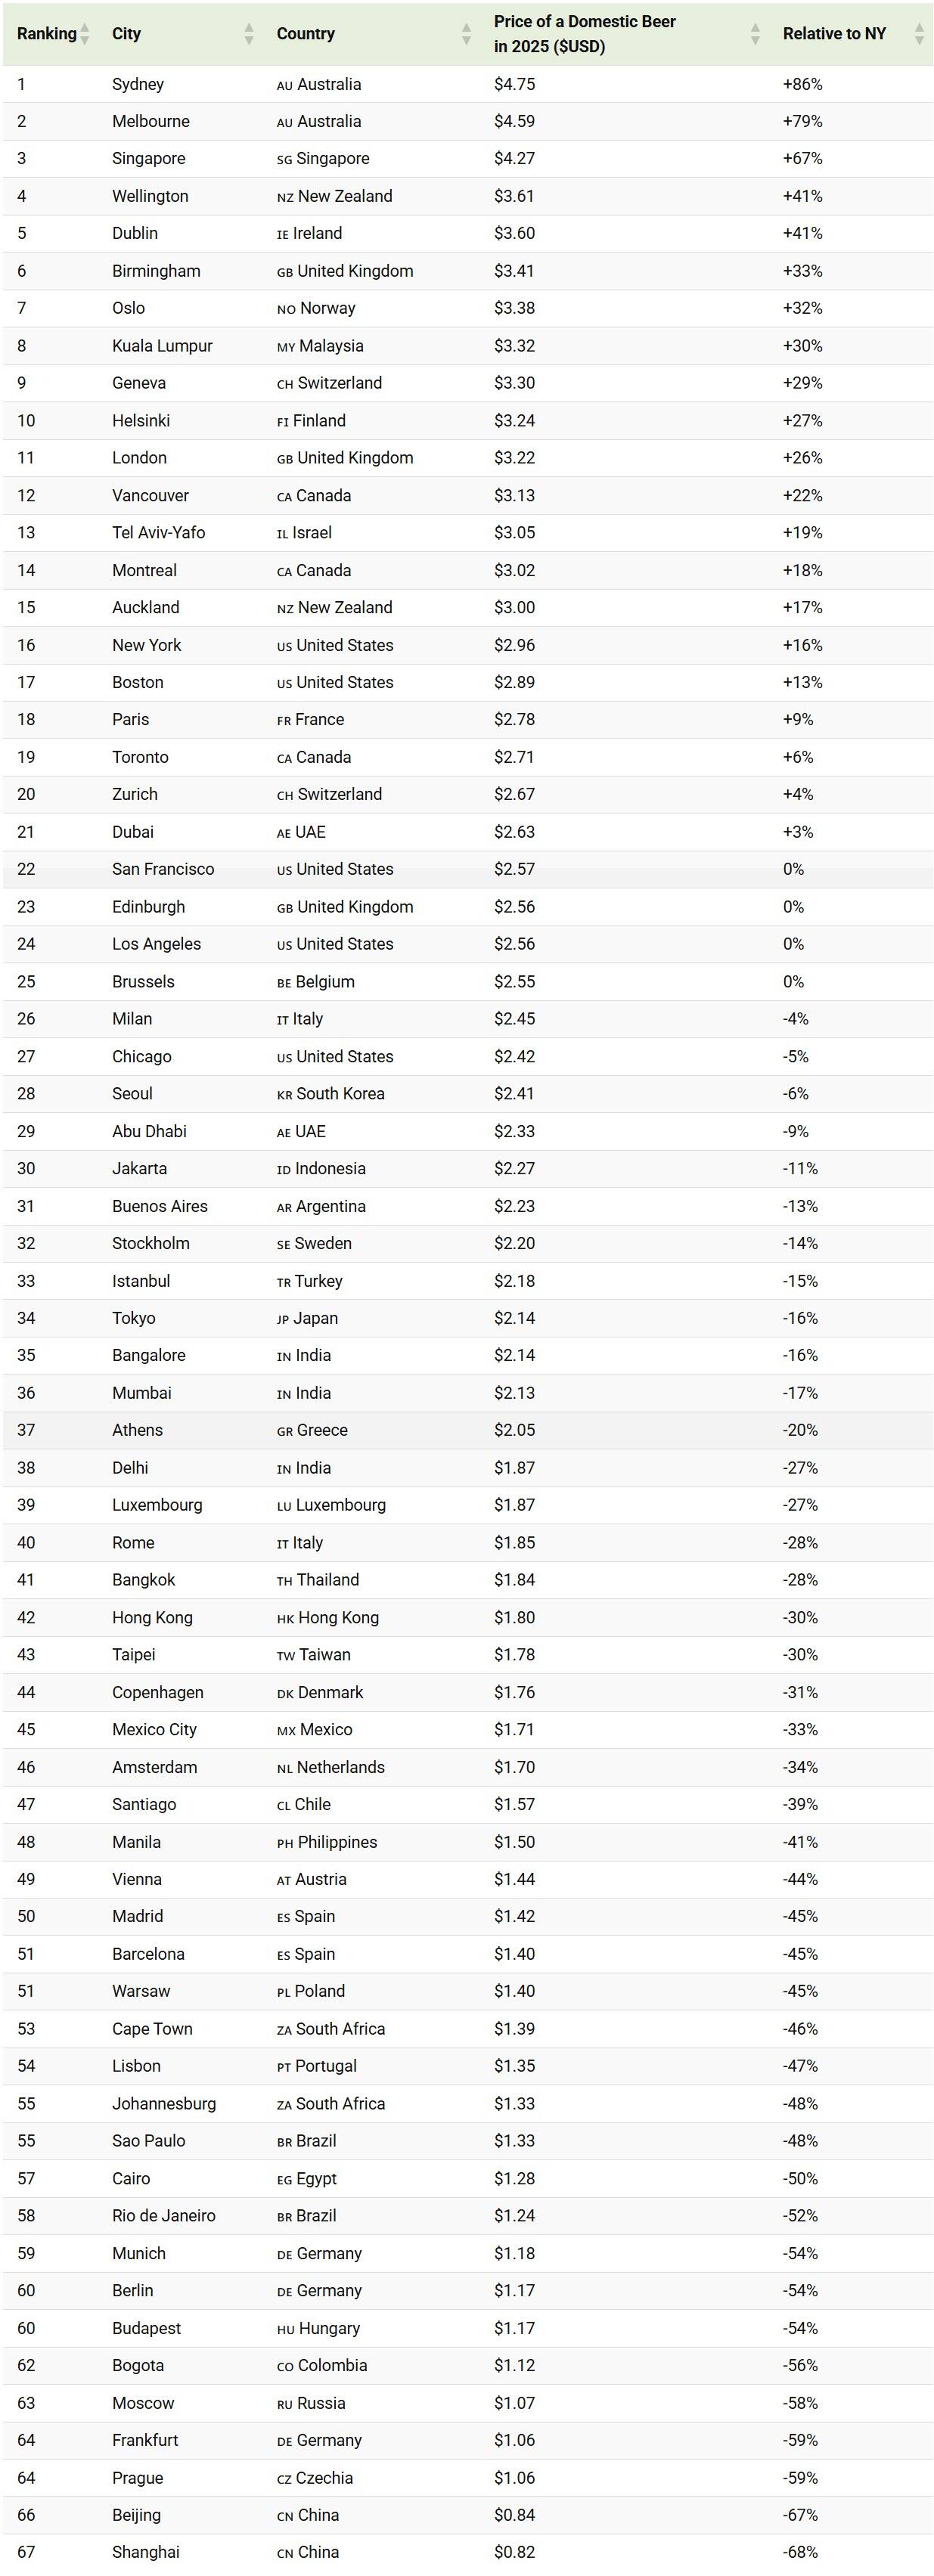Click the $2.96 price for New York
Image resolution: width=934 pixels, height=2576 pixels.
coord(514,645)
